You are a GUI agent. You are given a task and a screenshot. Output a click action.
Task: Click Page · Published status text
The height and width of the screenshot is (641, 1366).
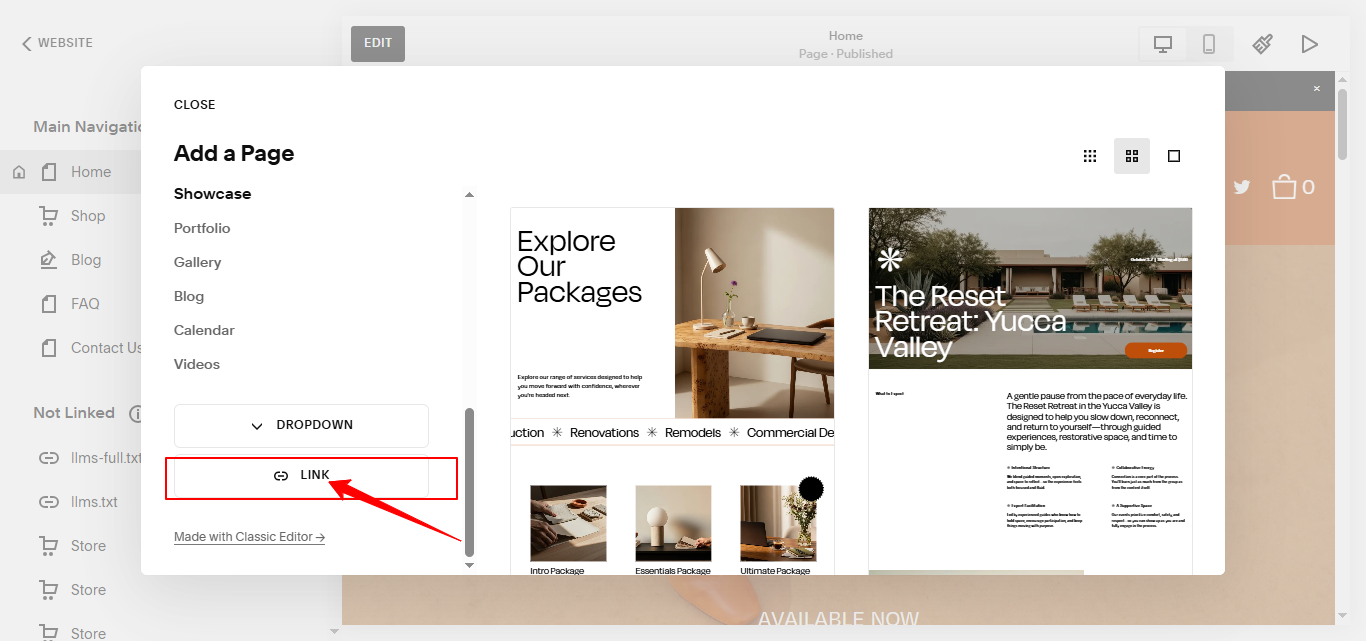click(x=846, y=54)
